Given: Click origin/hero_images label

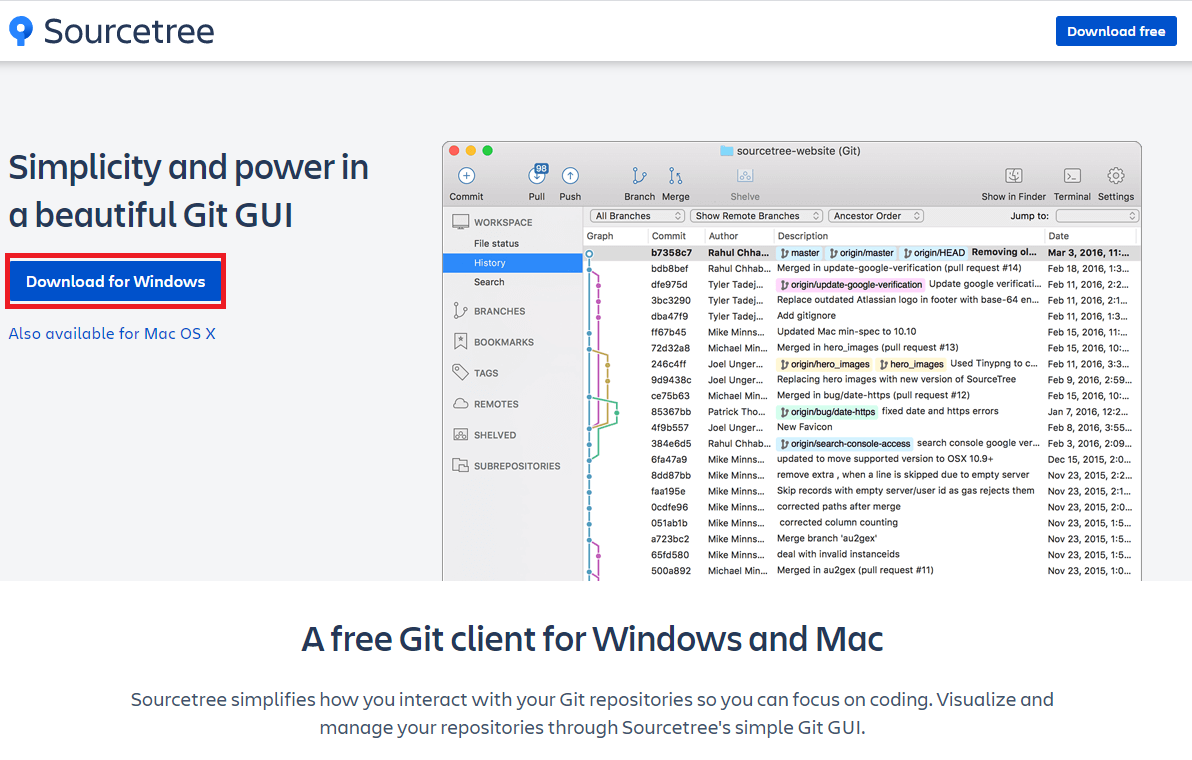Looking at the screenshot, I should tap(824, 365).
